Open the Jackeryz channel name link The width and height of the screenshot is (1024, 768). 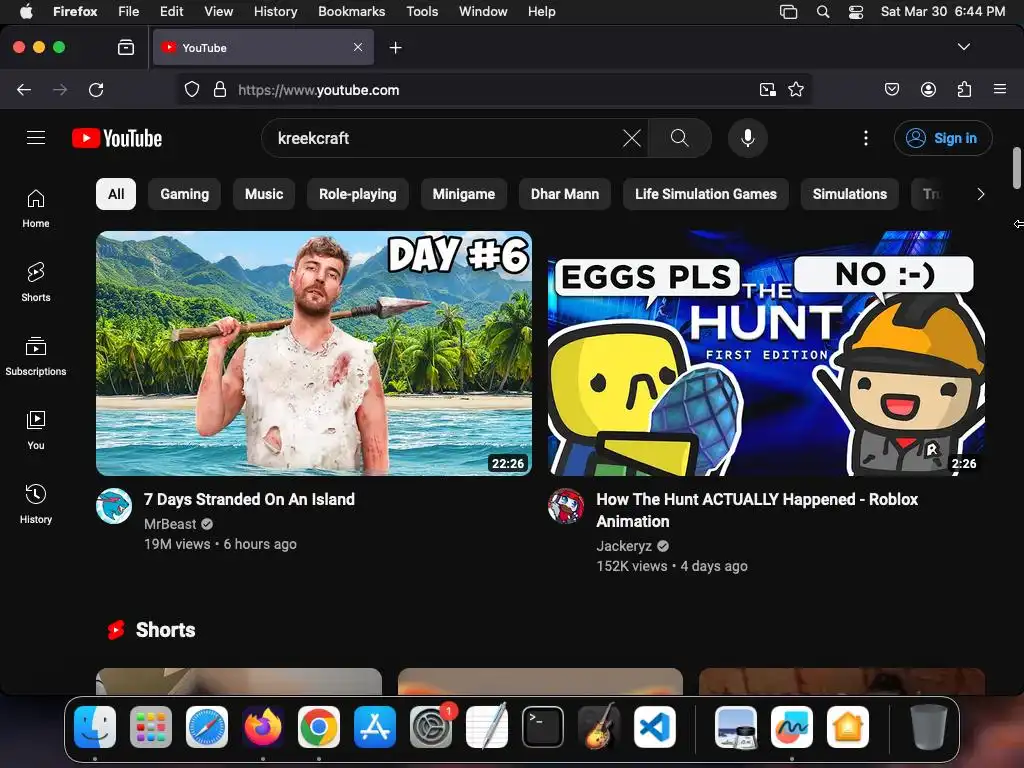pos(624,546)
